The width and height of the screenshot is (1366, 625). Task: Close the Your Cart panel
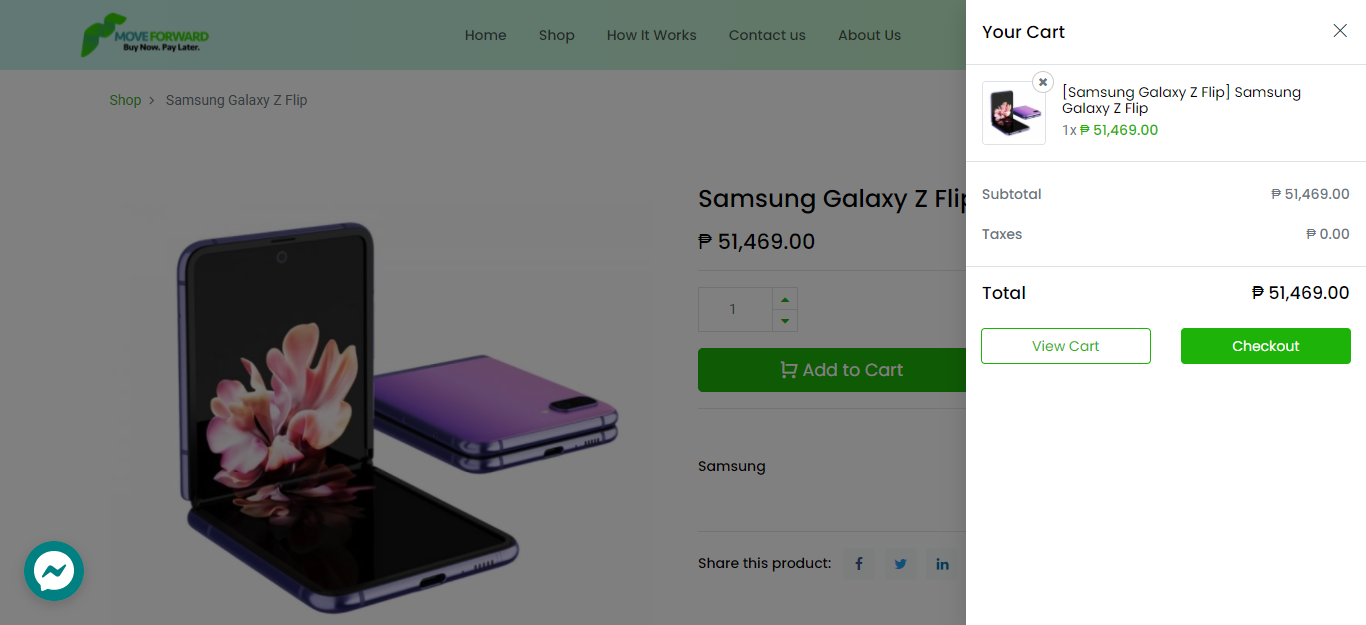[x=1339, y=31]
